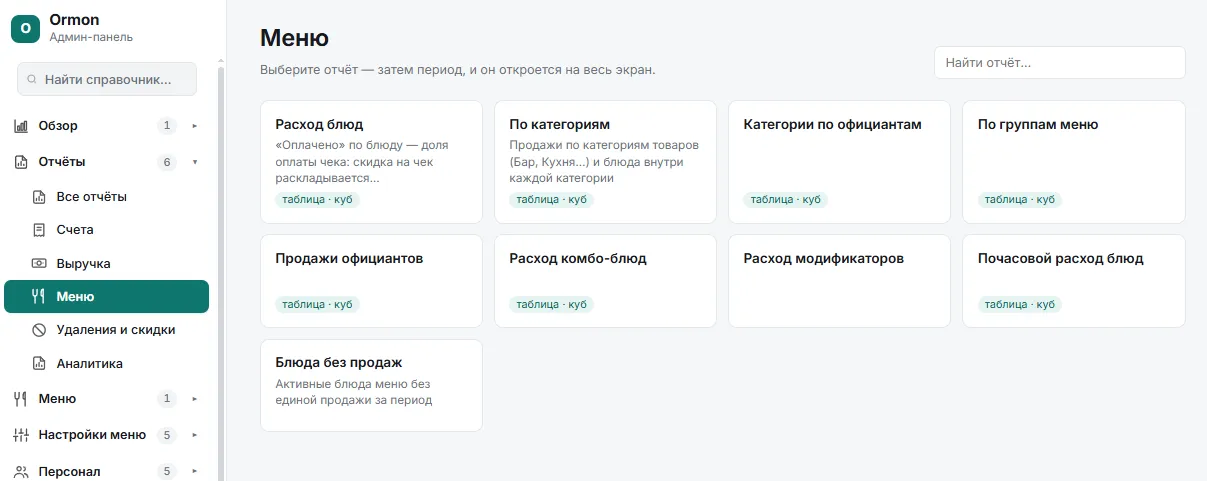Click таблица · куб tag on Расход комбо-блюд
This screenshot has height=481, width=1207.
click(551, 304)
